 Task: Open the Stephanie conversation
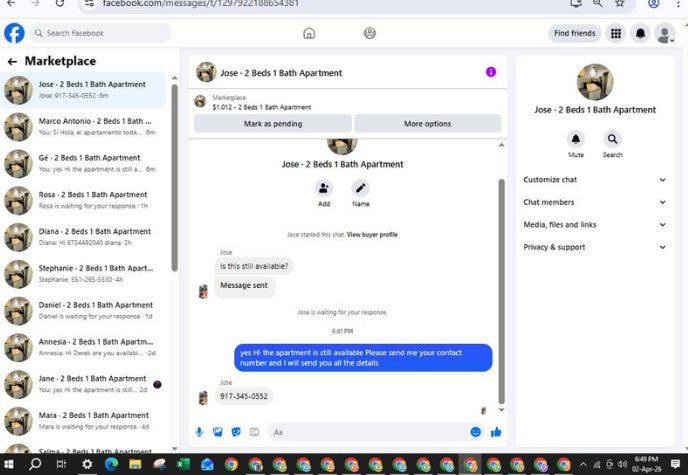[83, 274]
